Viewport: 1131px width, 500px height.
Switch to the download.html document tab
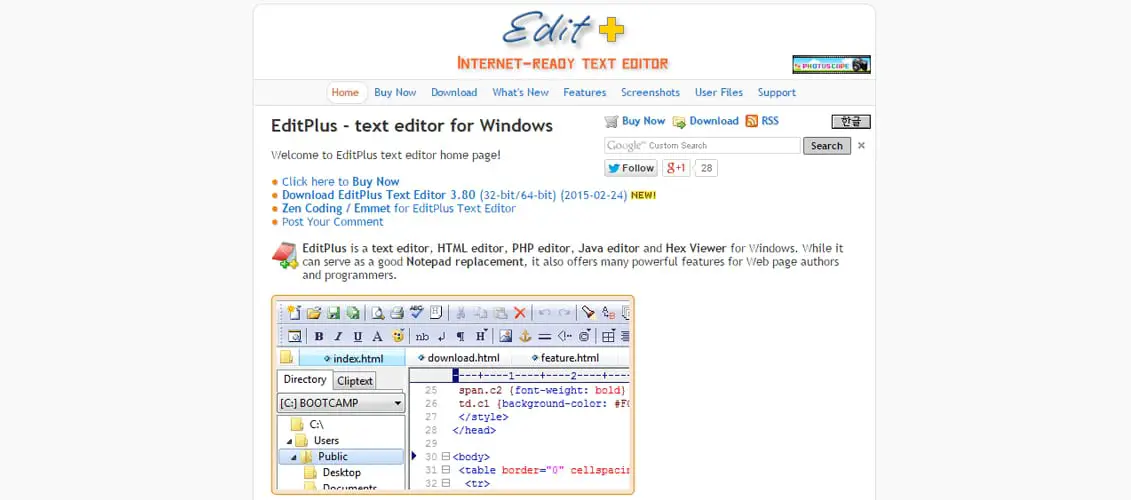click(x=458, y=358)
